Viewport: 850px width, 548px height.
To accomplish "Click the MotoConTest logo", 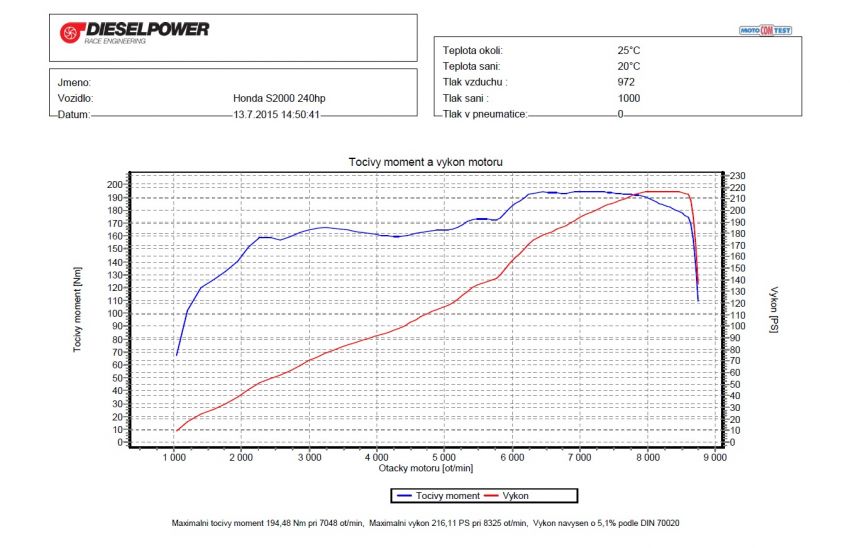I will coord(765,30).
